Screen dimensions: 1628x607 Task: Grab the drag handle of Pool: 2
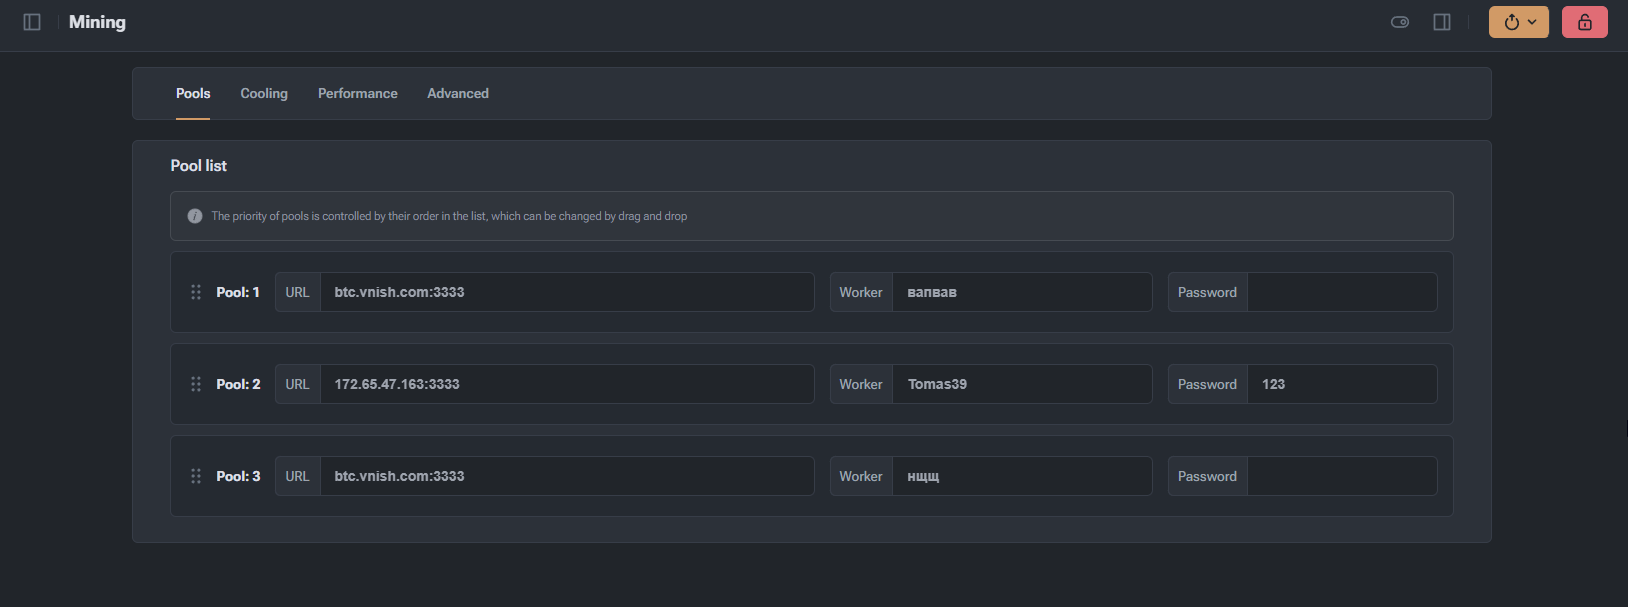[196, 384]
